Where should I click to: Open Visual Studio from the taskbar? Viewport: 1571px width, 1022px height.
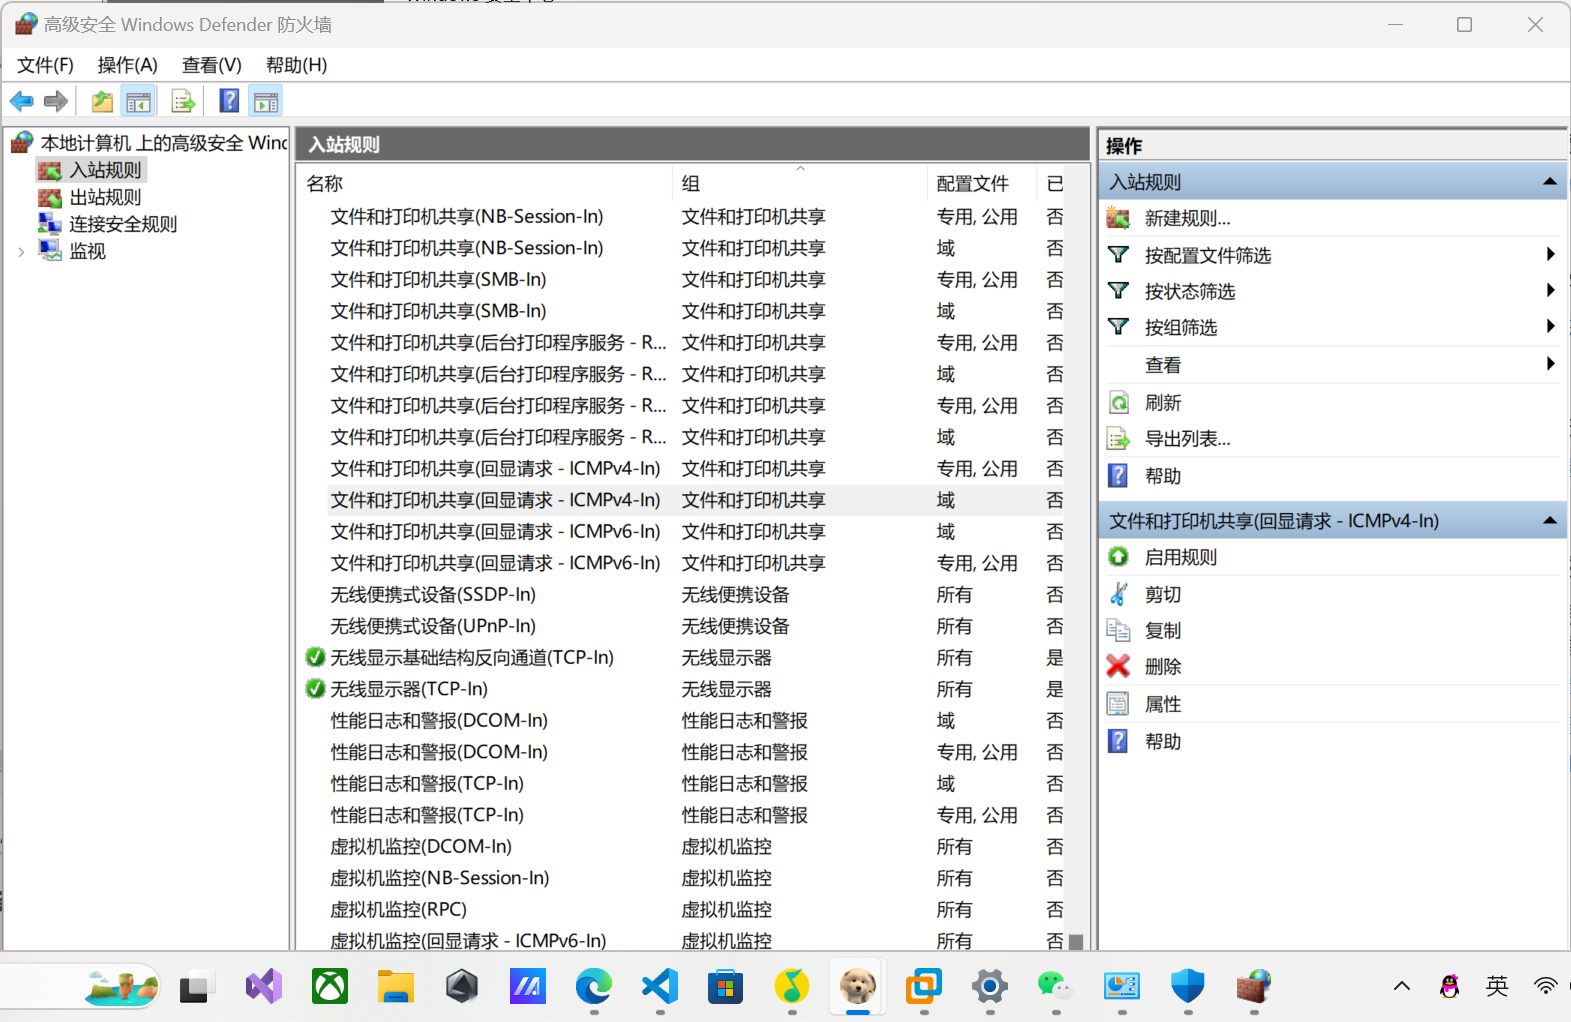pos(264,987)
